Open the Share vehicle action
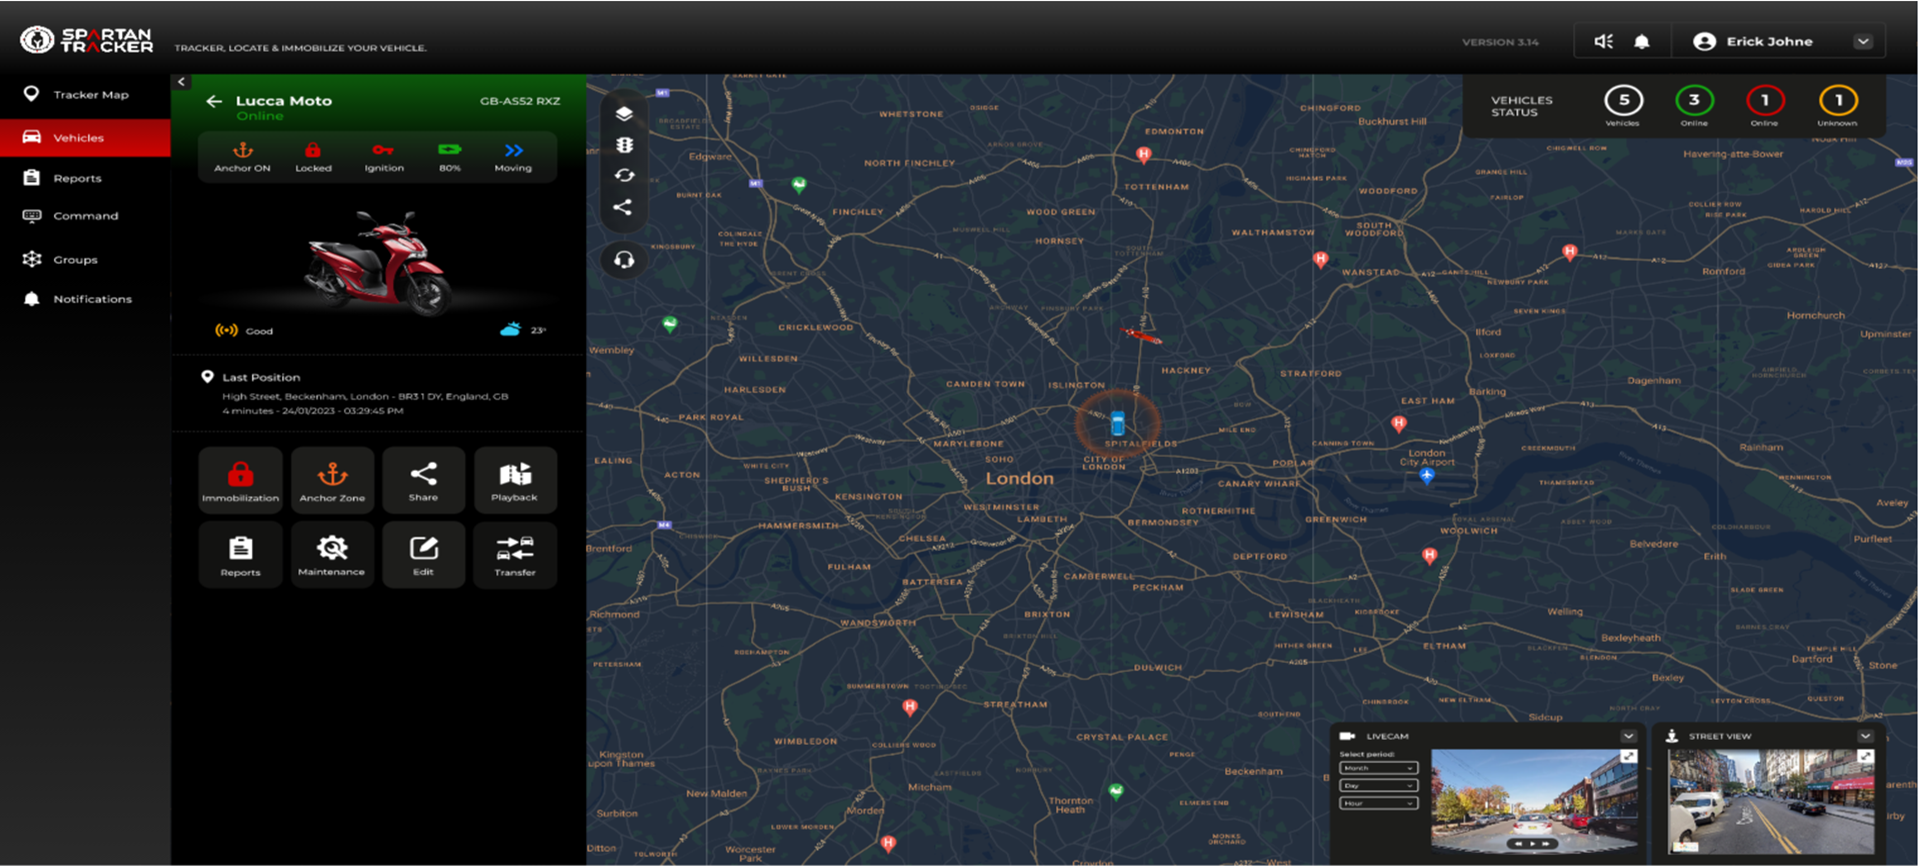The height and width of the screenshot is (866, 1919). tap(423, 480)
